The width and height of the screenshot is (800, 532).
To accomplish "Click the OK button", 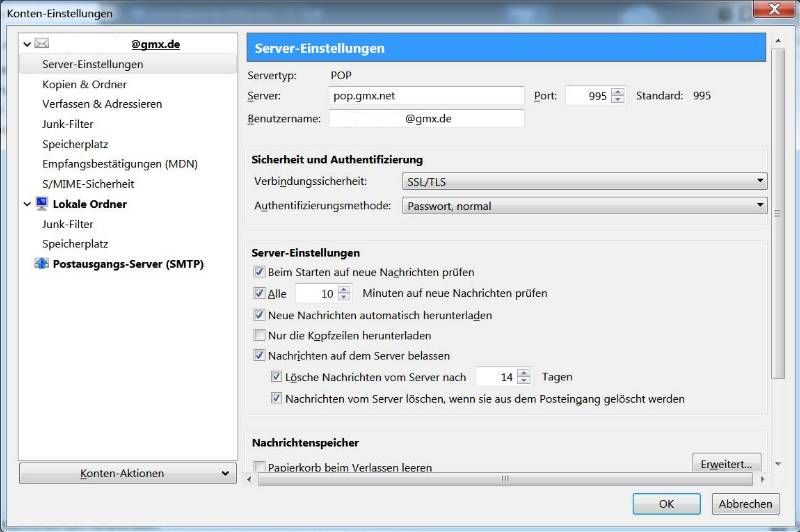I will 666,504.
